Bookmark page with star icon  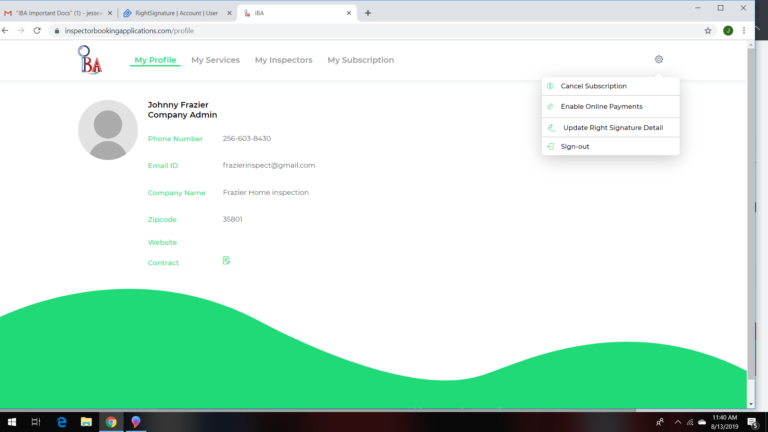(708, 31)
